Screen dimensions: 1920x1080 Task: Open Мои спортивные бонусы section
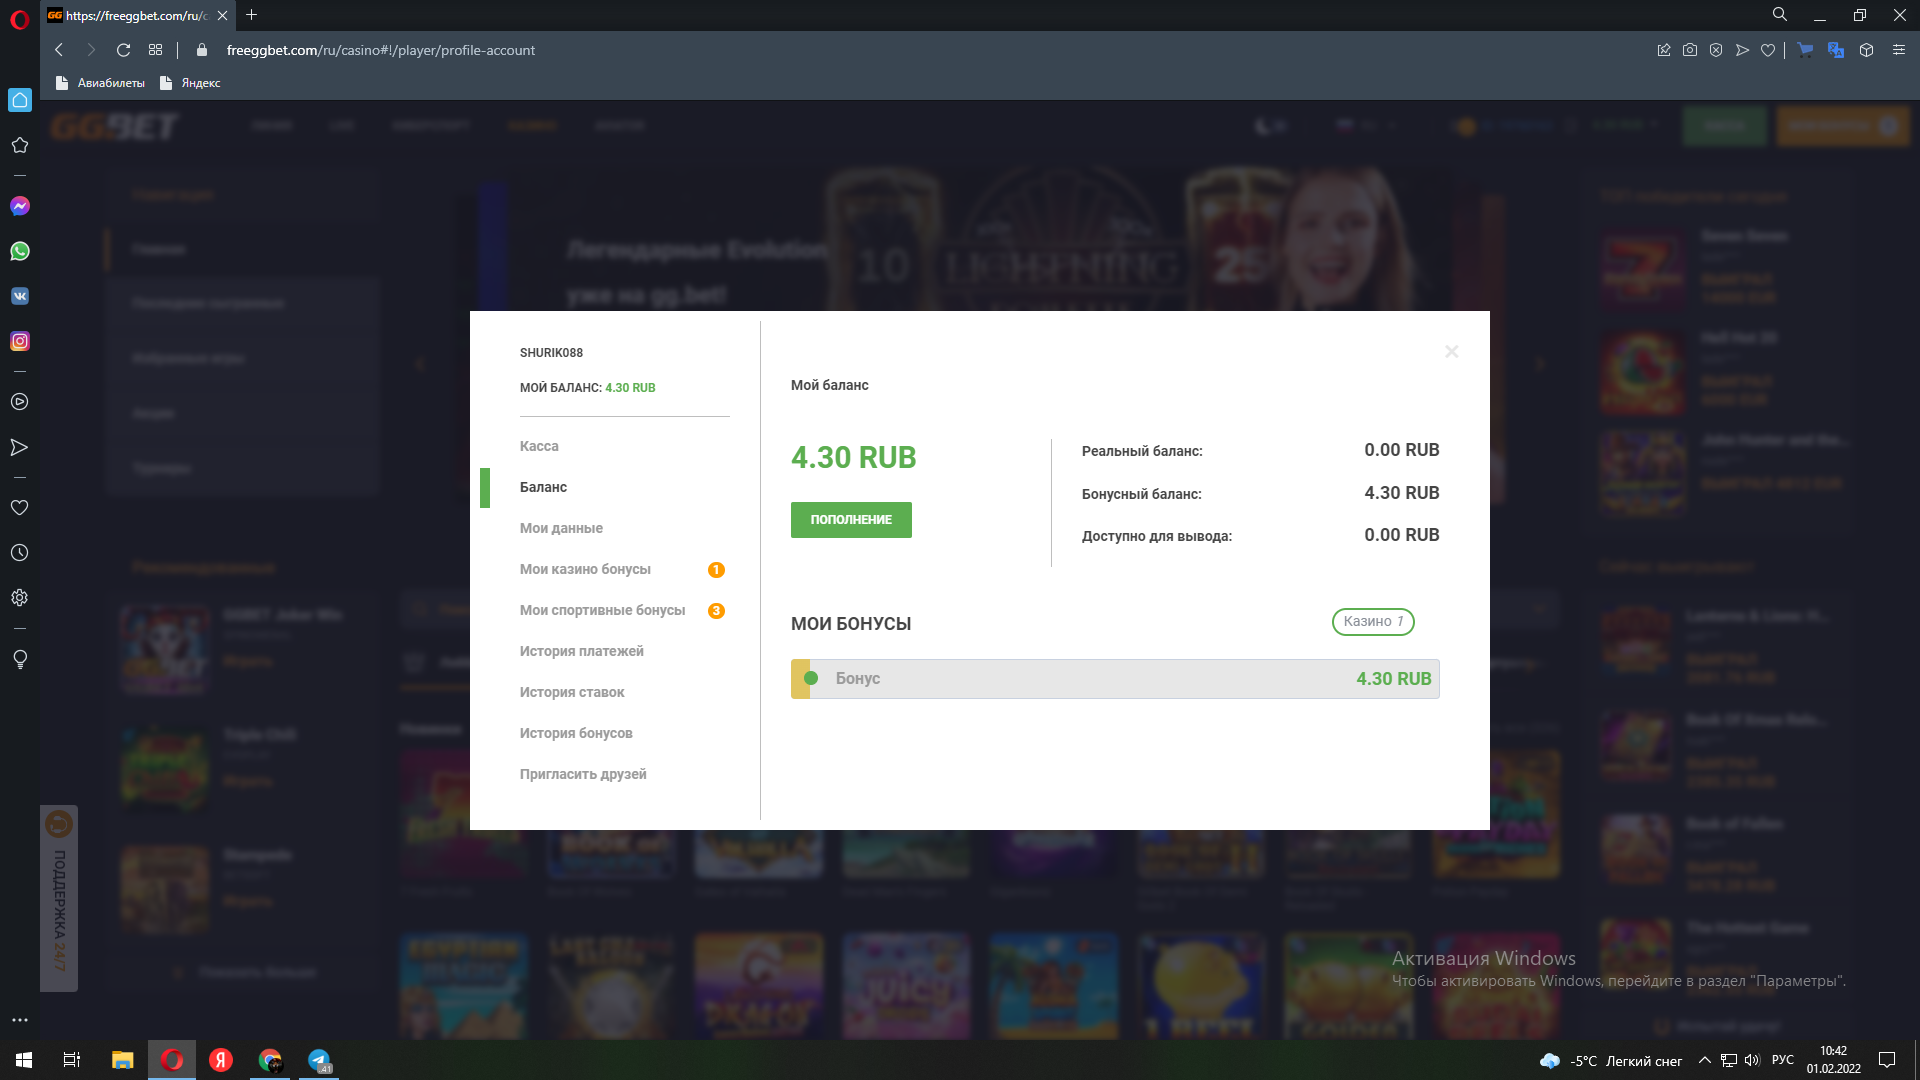click(602, 610)
